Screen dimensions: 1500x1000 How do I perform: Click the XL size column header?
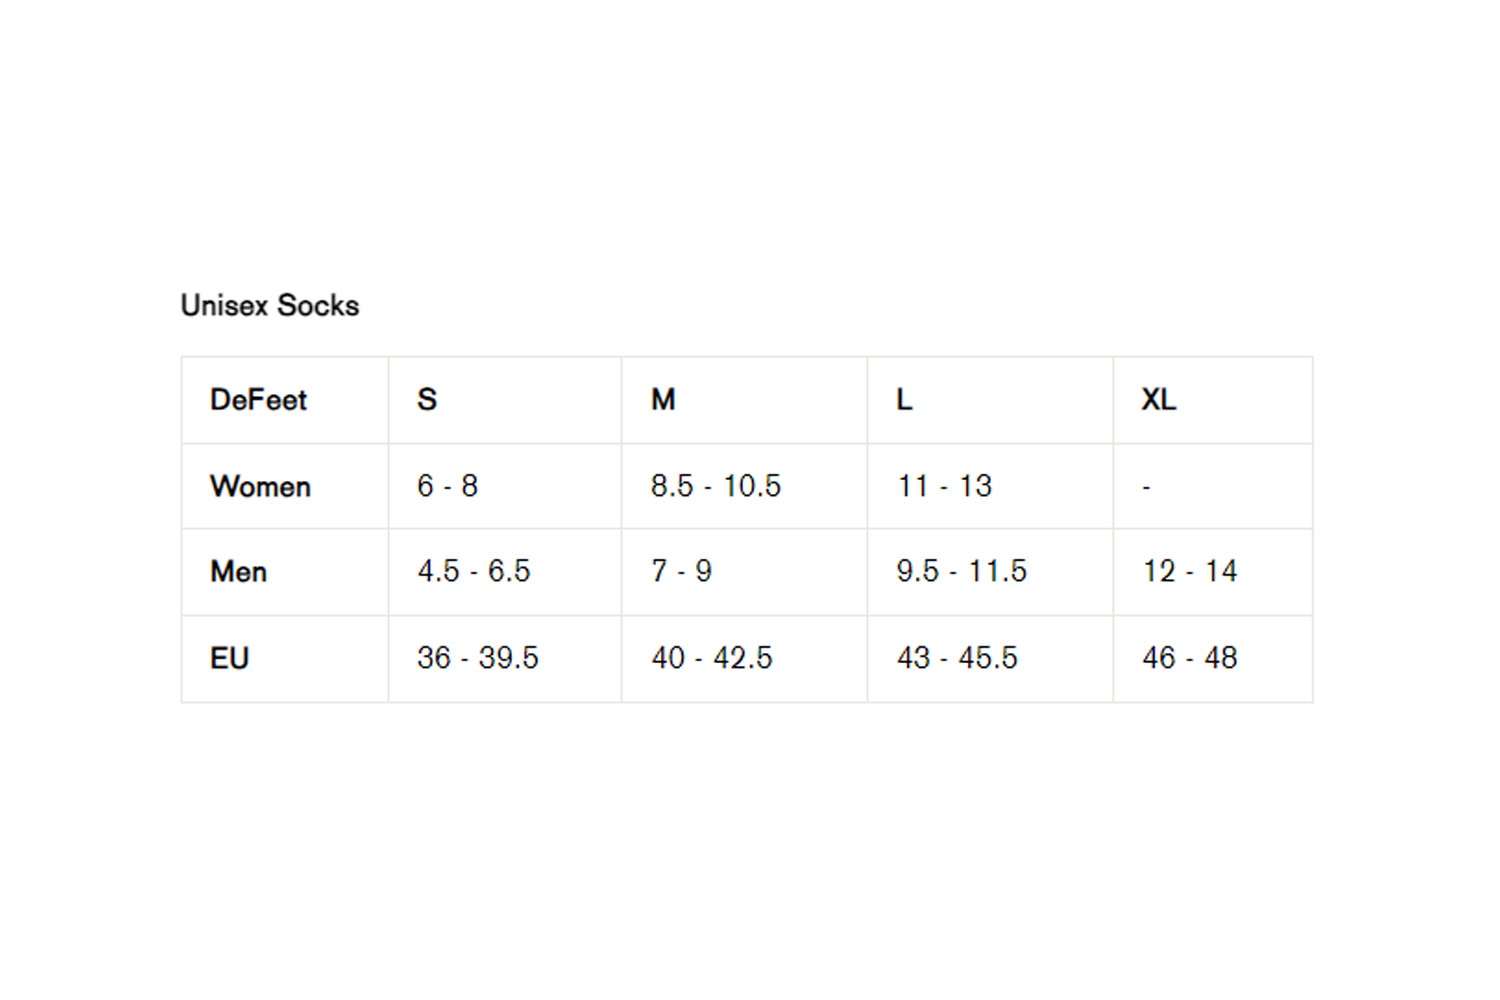[x=1158, y=400]
